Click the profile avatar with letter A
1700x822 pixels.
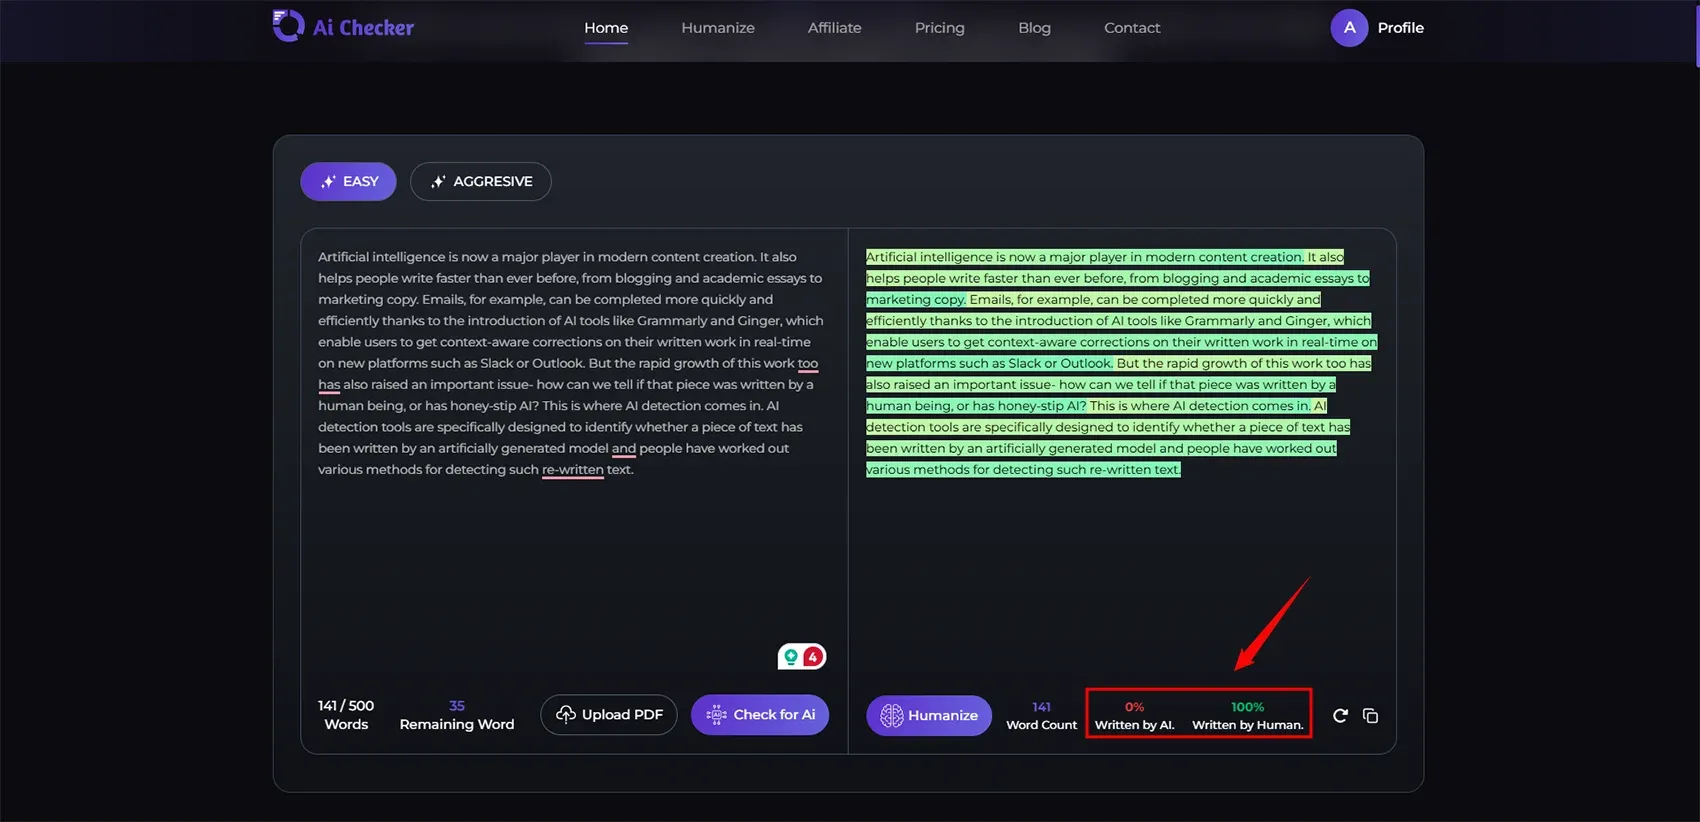click(x=1349, y=28)
